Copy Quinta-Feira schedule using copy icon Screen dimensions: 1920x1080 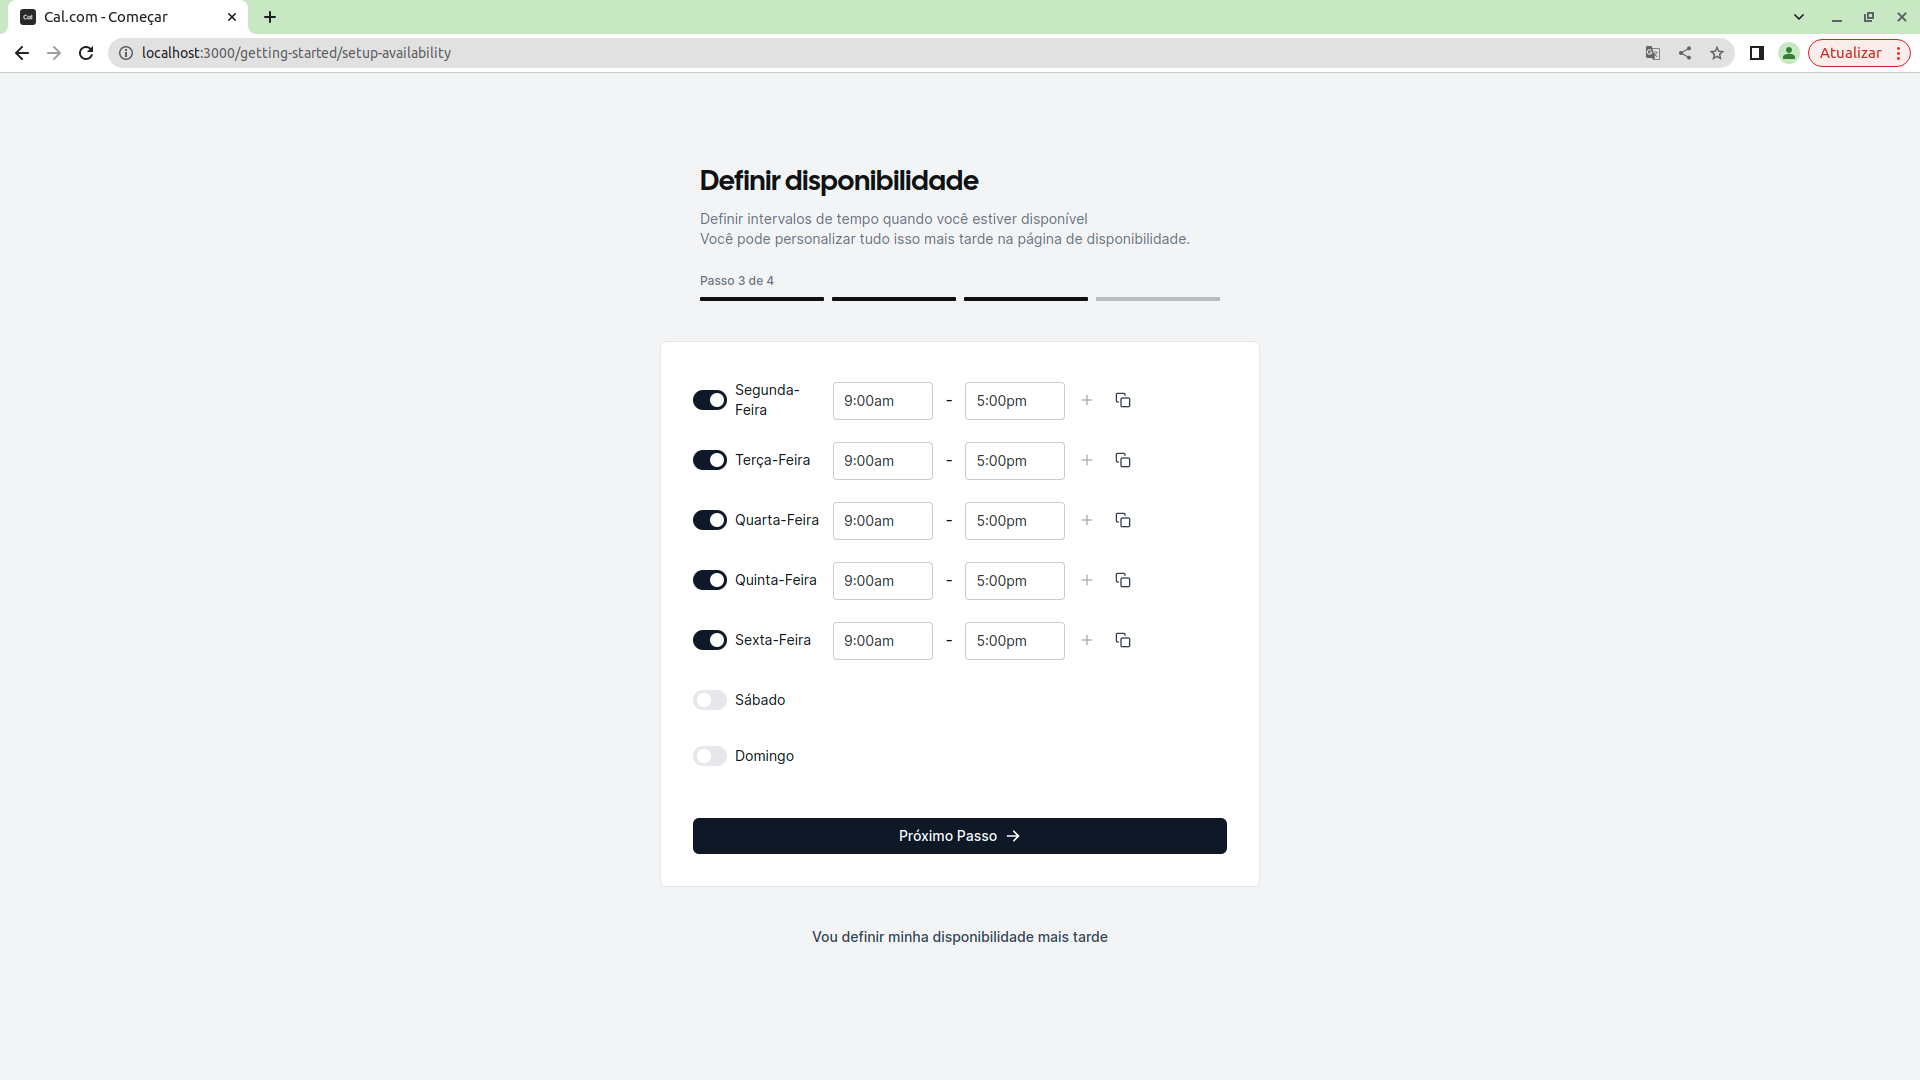point(1122,580)
